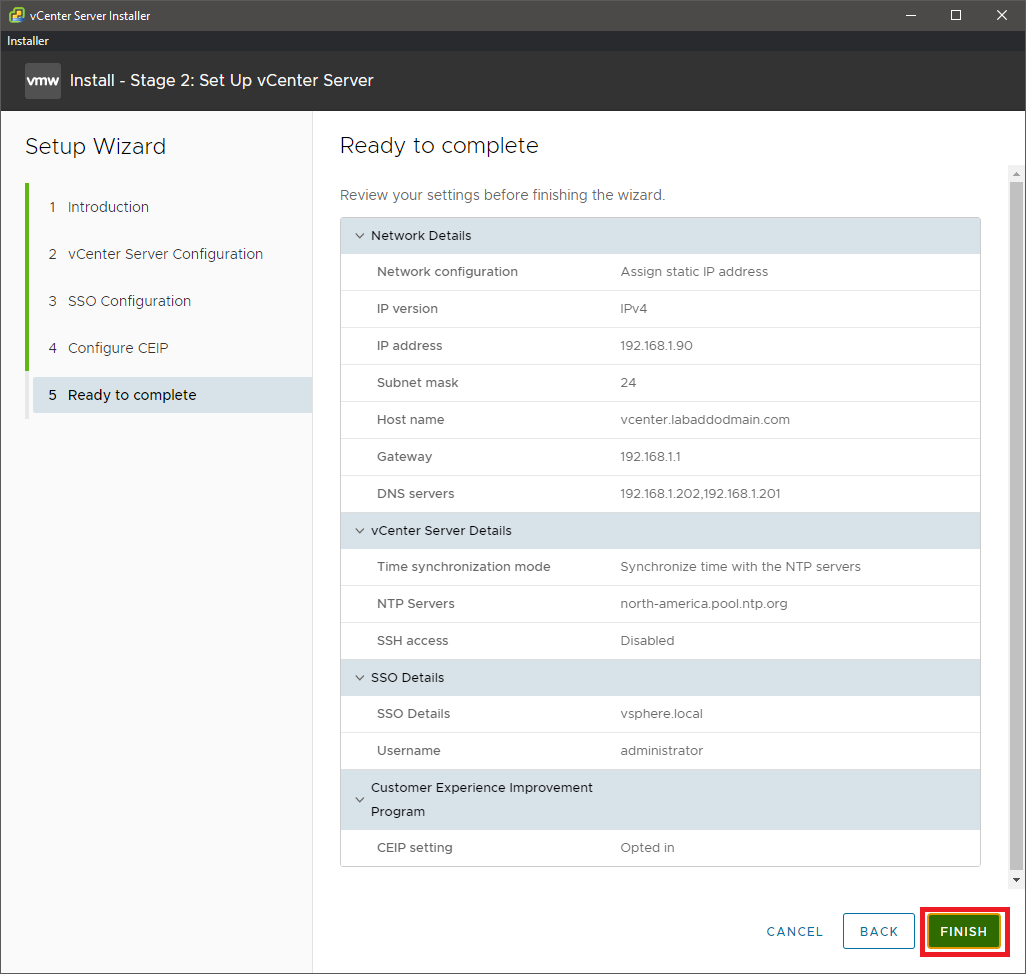Click the IP address value 192.168.1.90
The height and width of the screenshot is (974, 1026).
656,346
